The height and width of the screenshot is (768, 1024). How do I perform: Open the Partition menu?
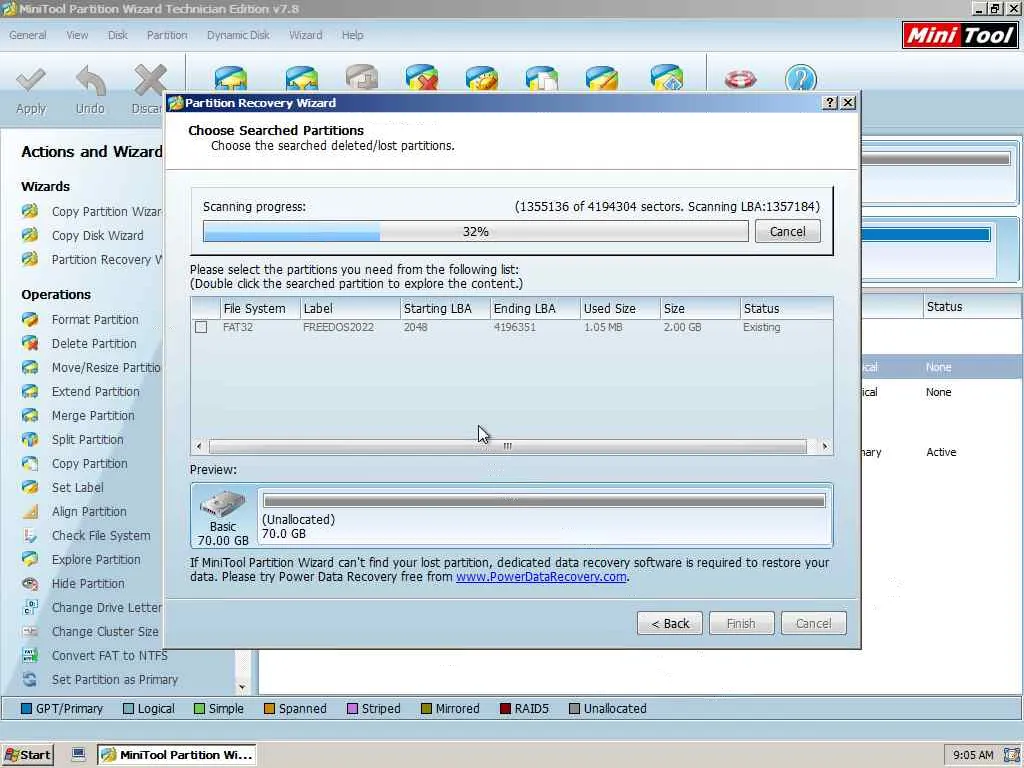point(167,35)
